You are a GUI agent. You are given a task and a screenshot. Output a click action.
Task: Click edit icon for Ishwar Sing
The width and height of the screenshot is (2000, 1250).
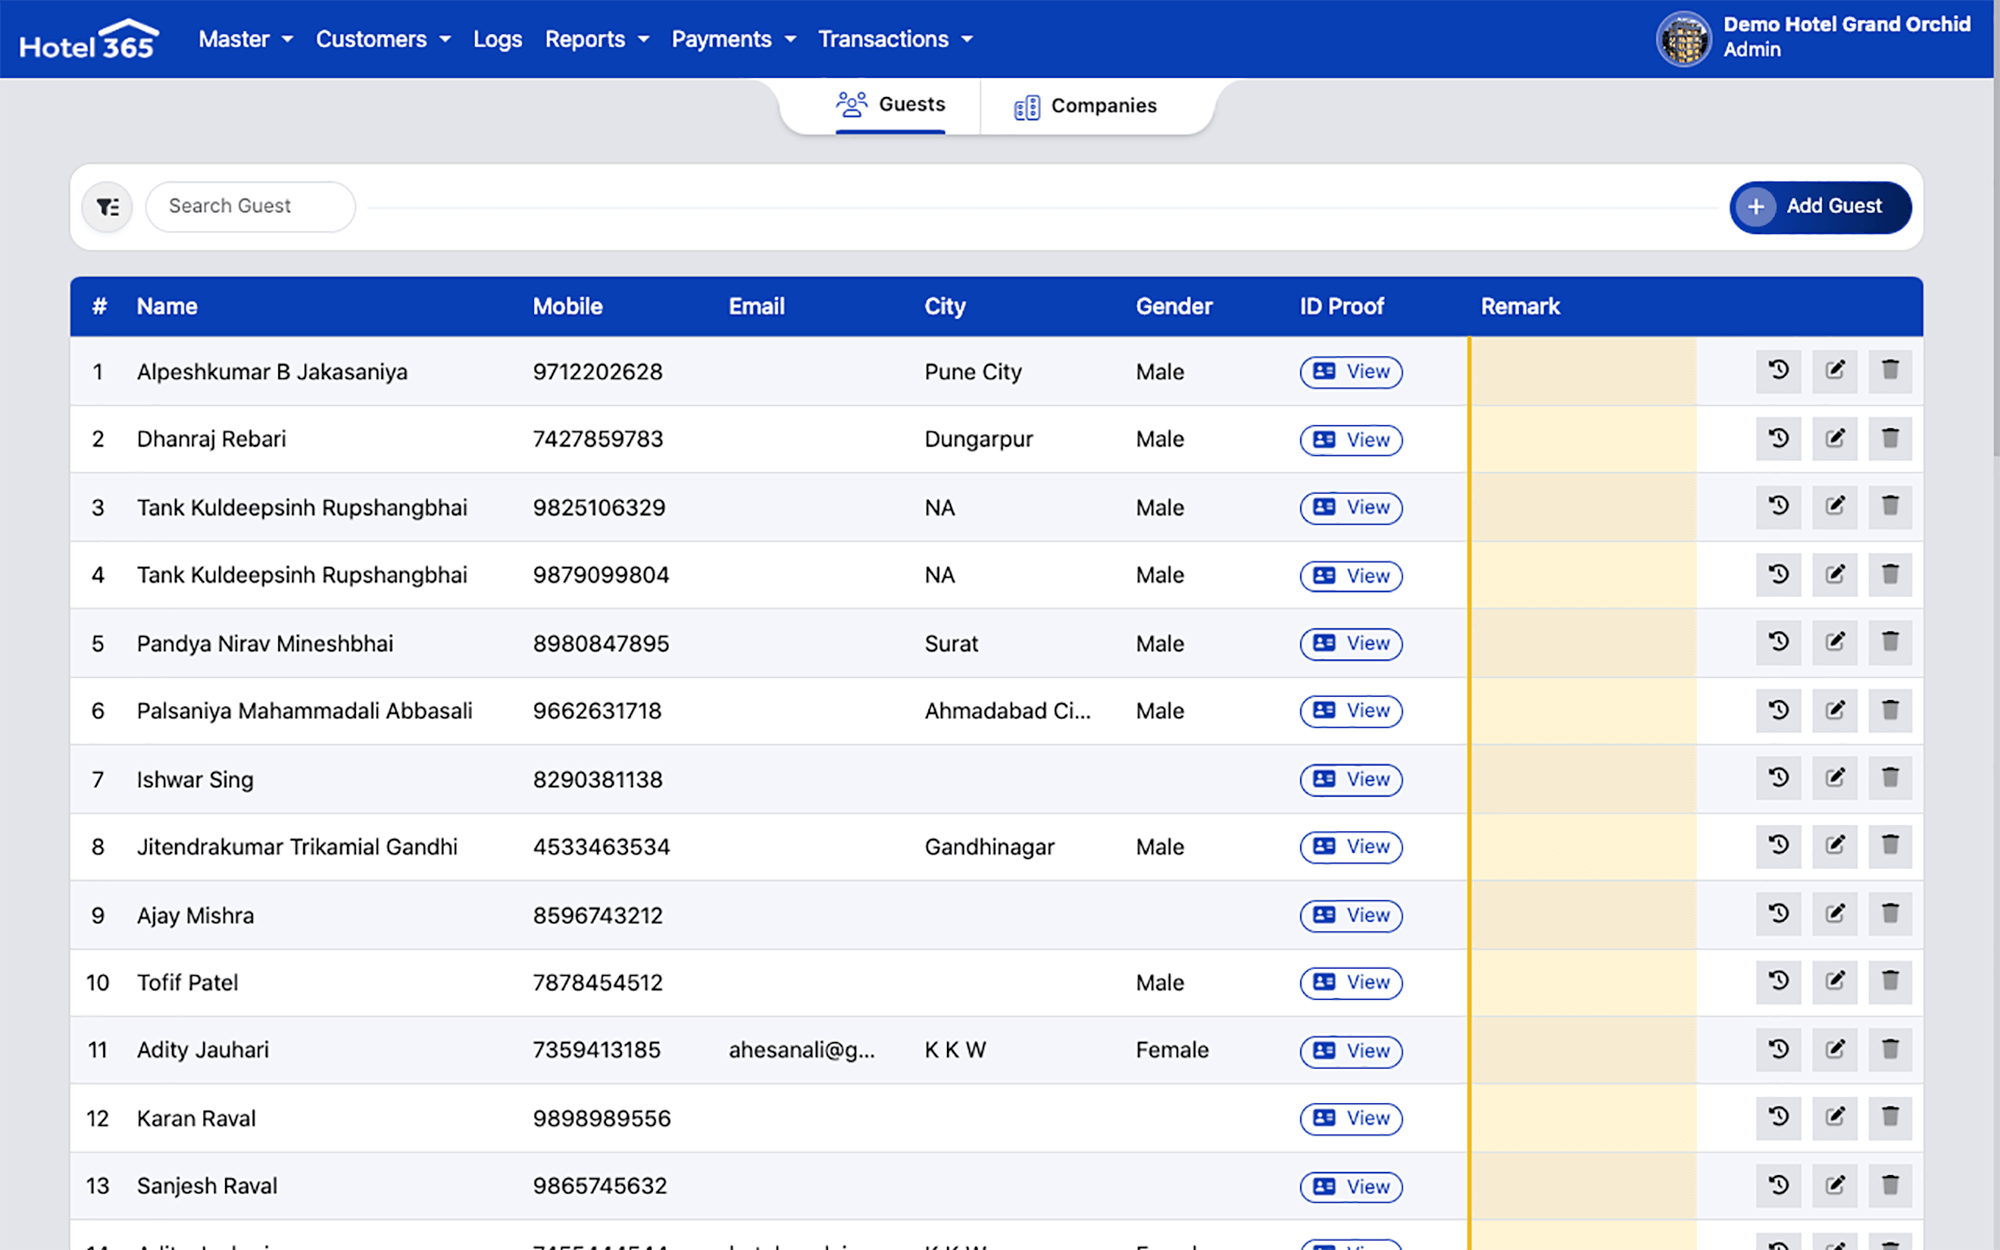[x=1834, y=778]
